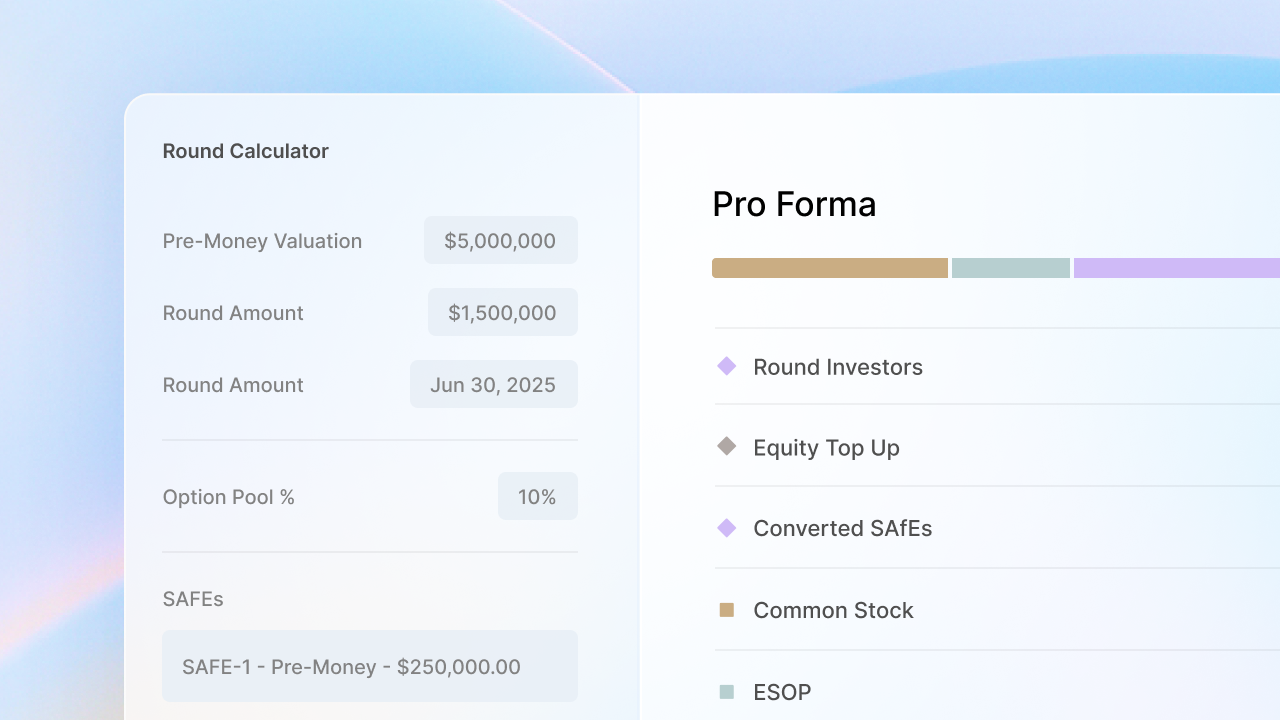The image size is (1280, 720).
Task: Click the Round Calculator panel heading
Action: [x=245, y=151]
